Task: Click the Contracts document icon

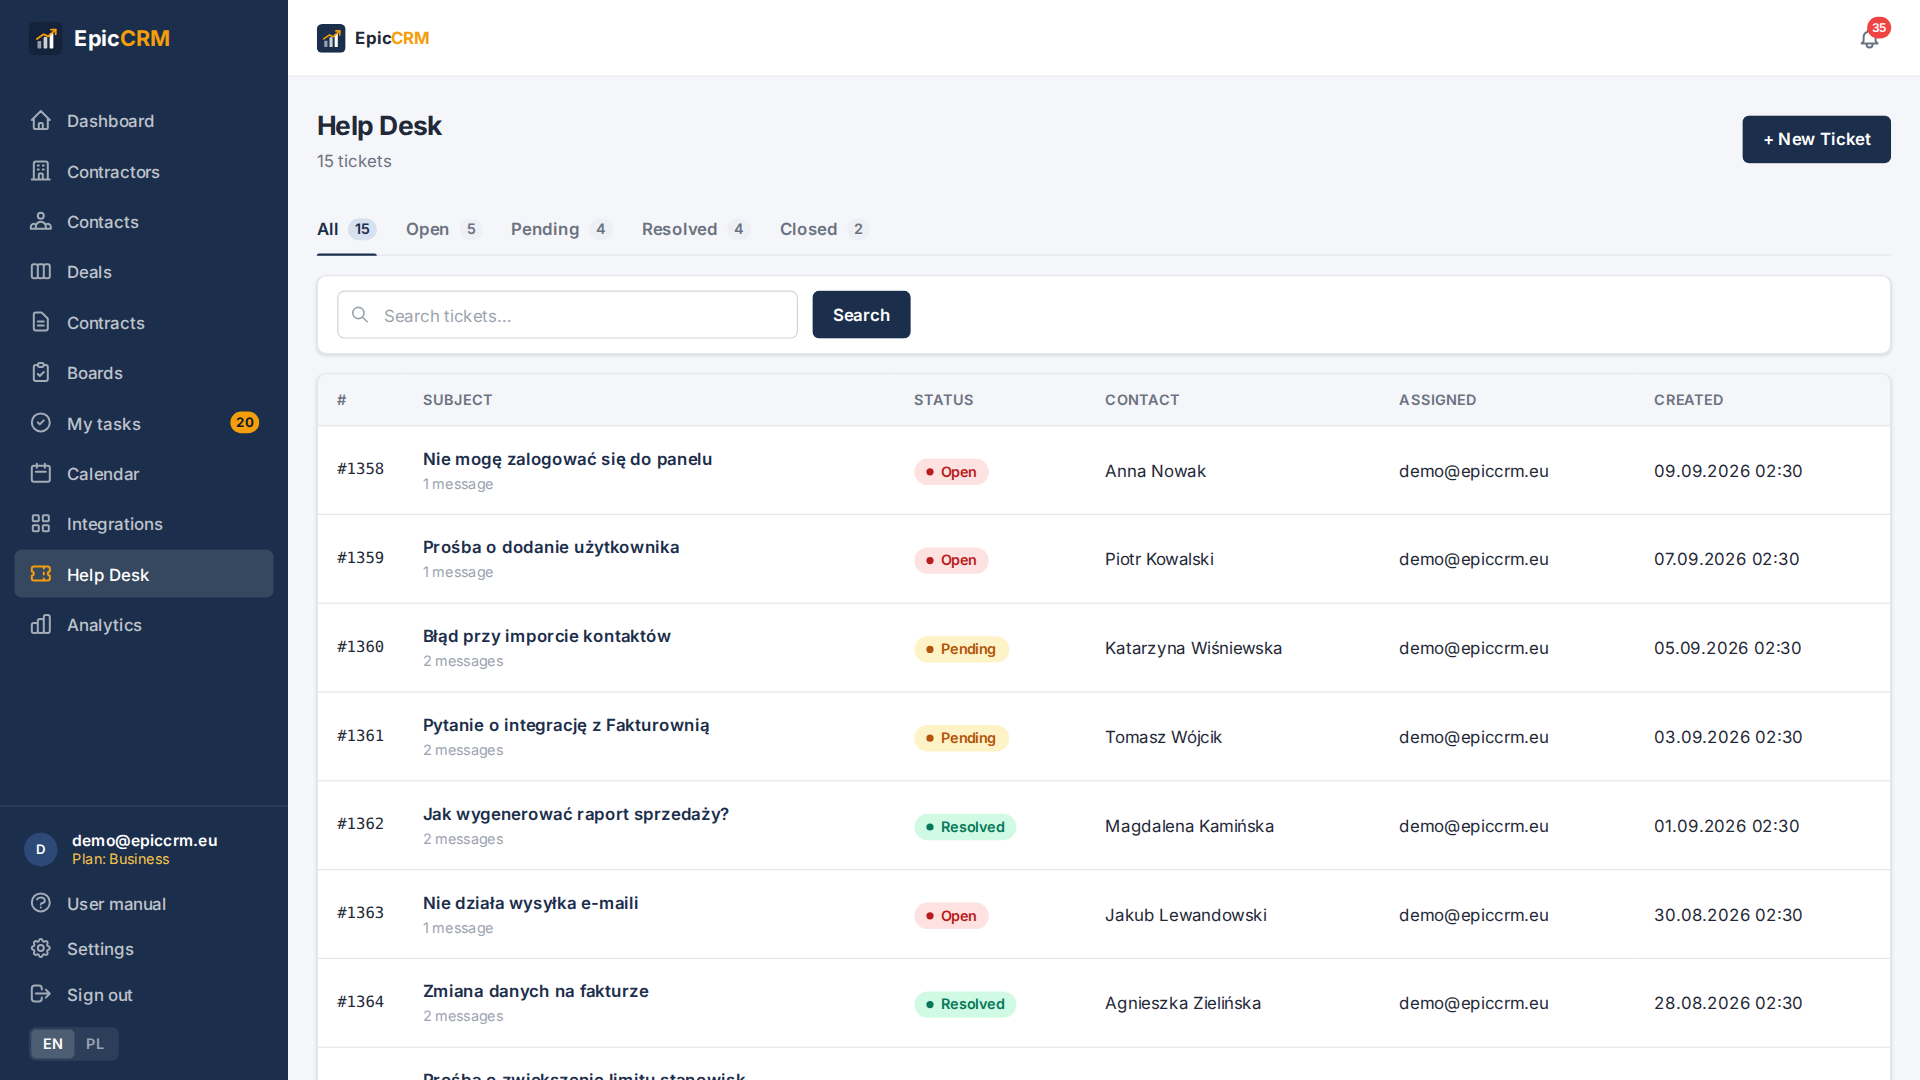Action: coord(41,322)
